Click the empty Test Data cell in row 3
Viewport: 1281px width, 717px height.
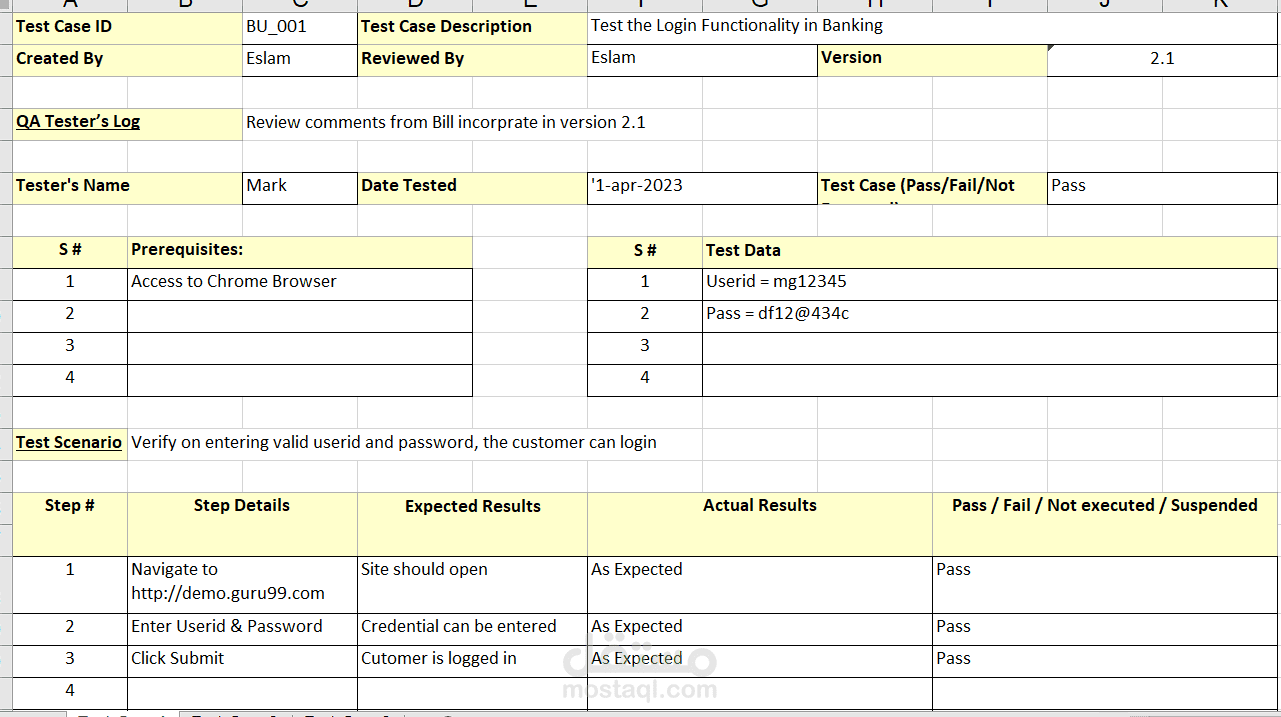coord(990,348)
